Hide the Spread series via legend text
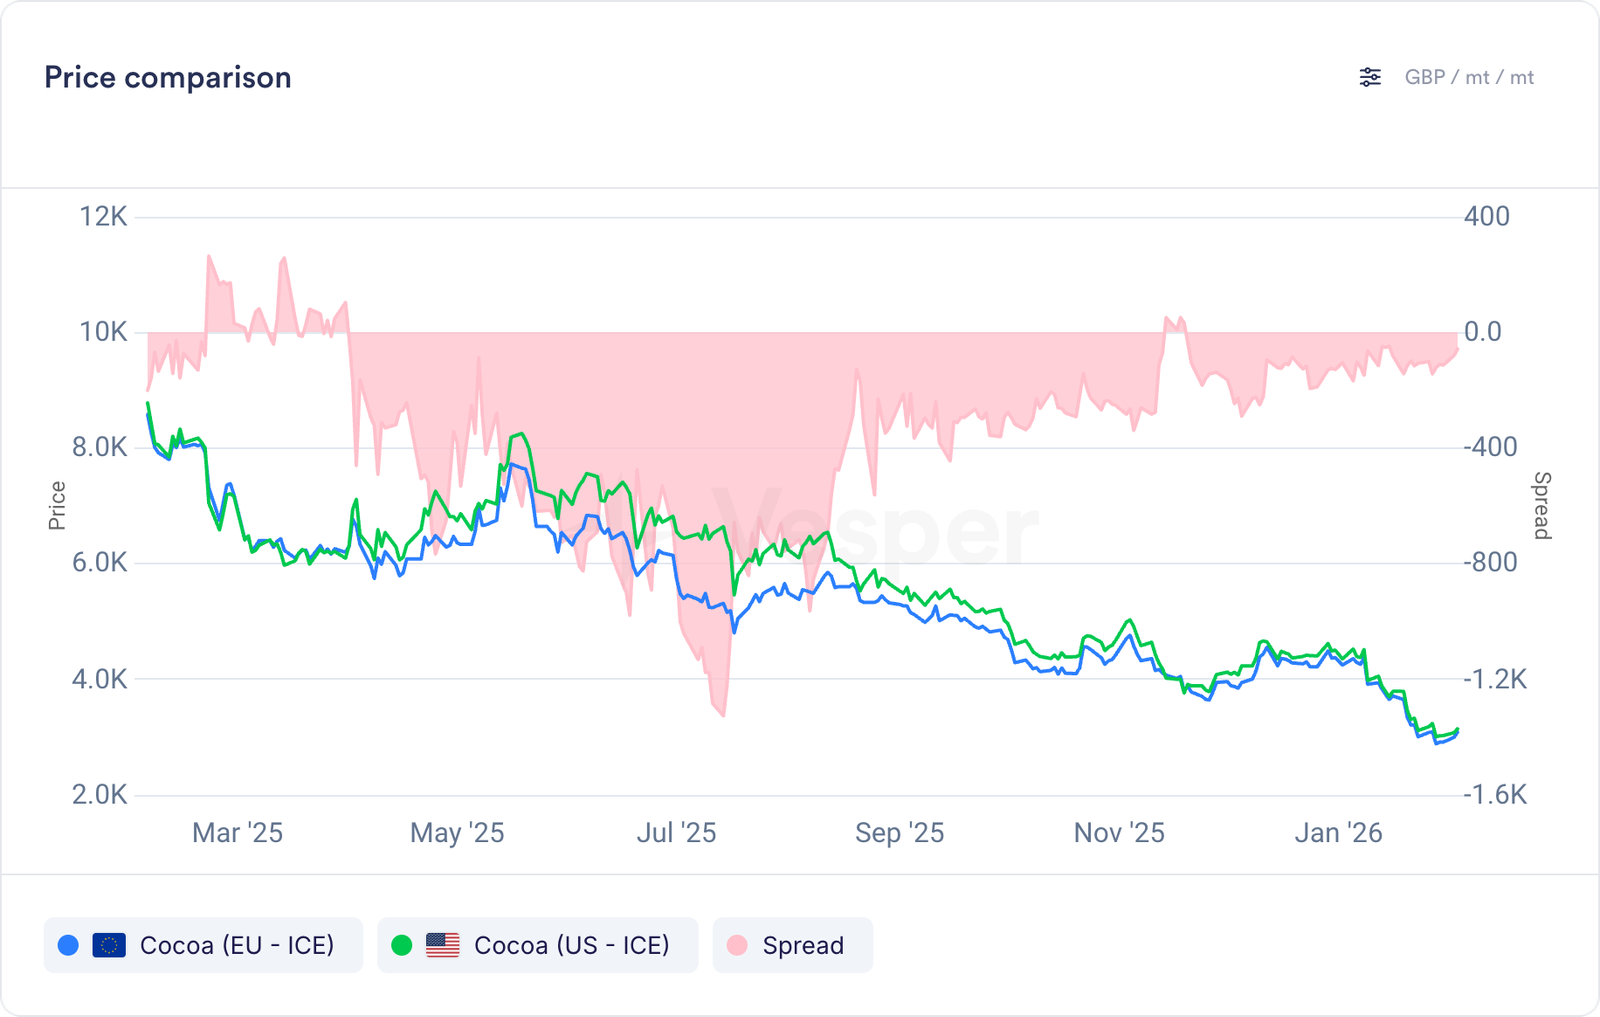The height and width of the screenshot is (1017, 1600). pyautogui.click(x=803, y=945)
